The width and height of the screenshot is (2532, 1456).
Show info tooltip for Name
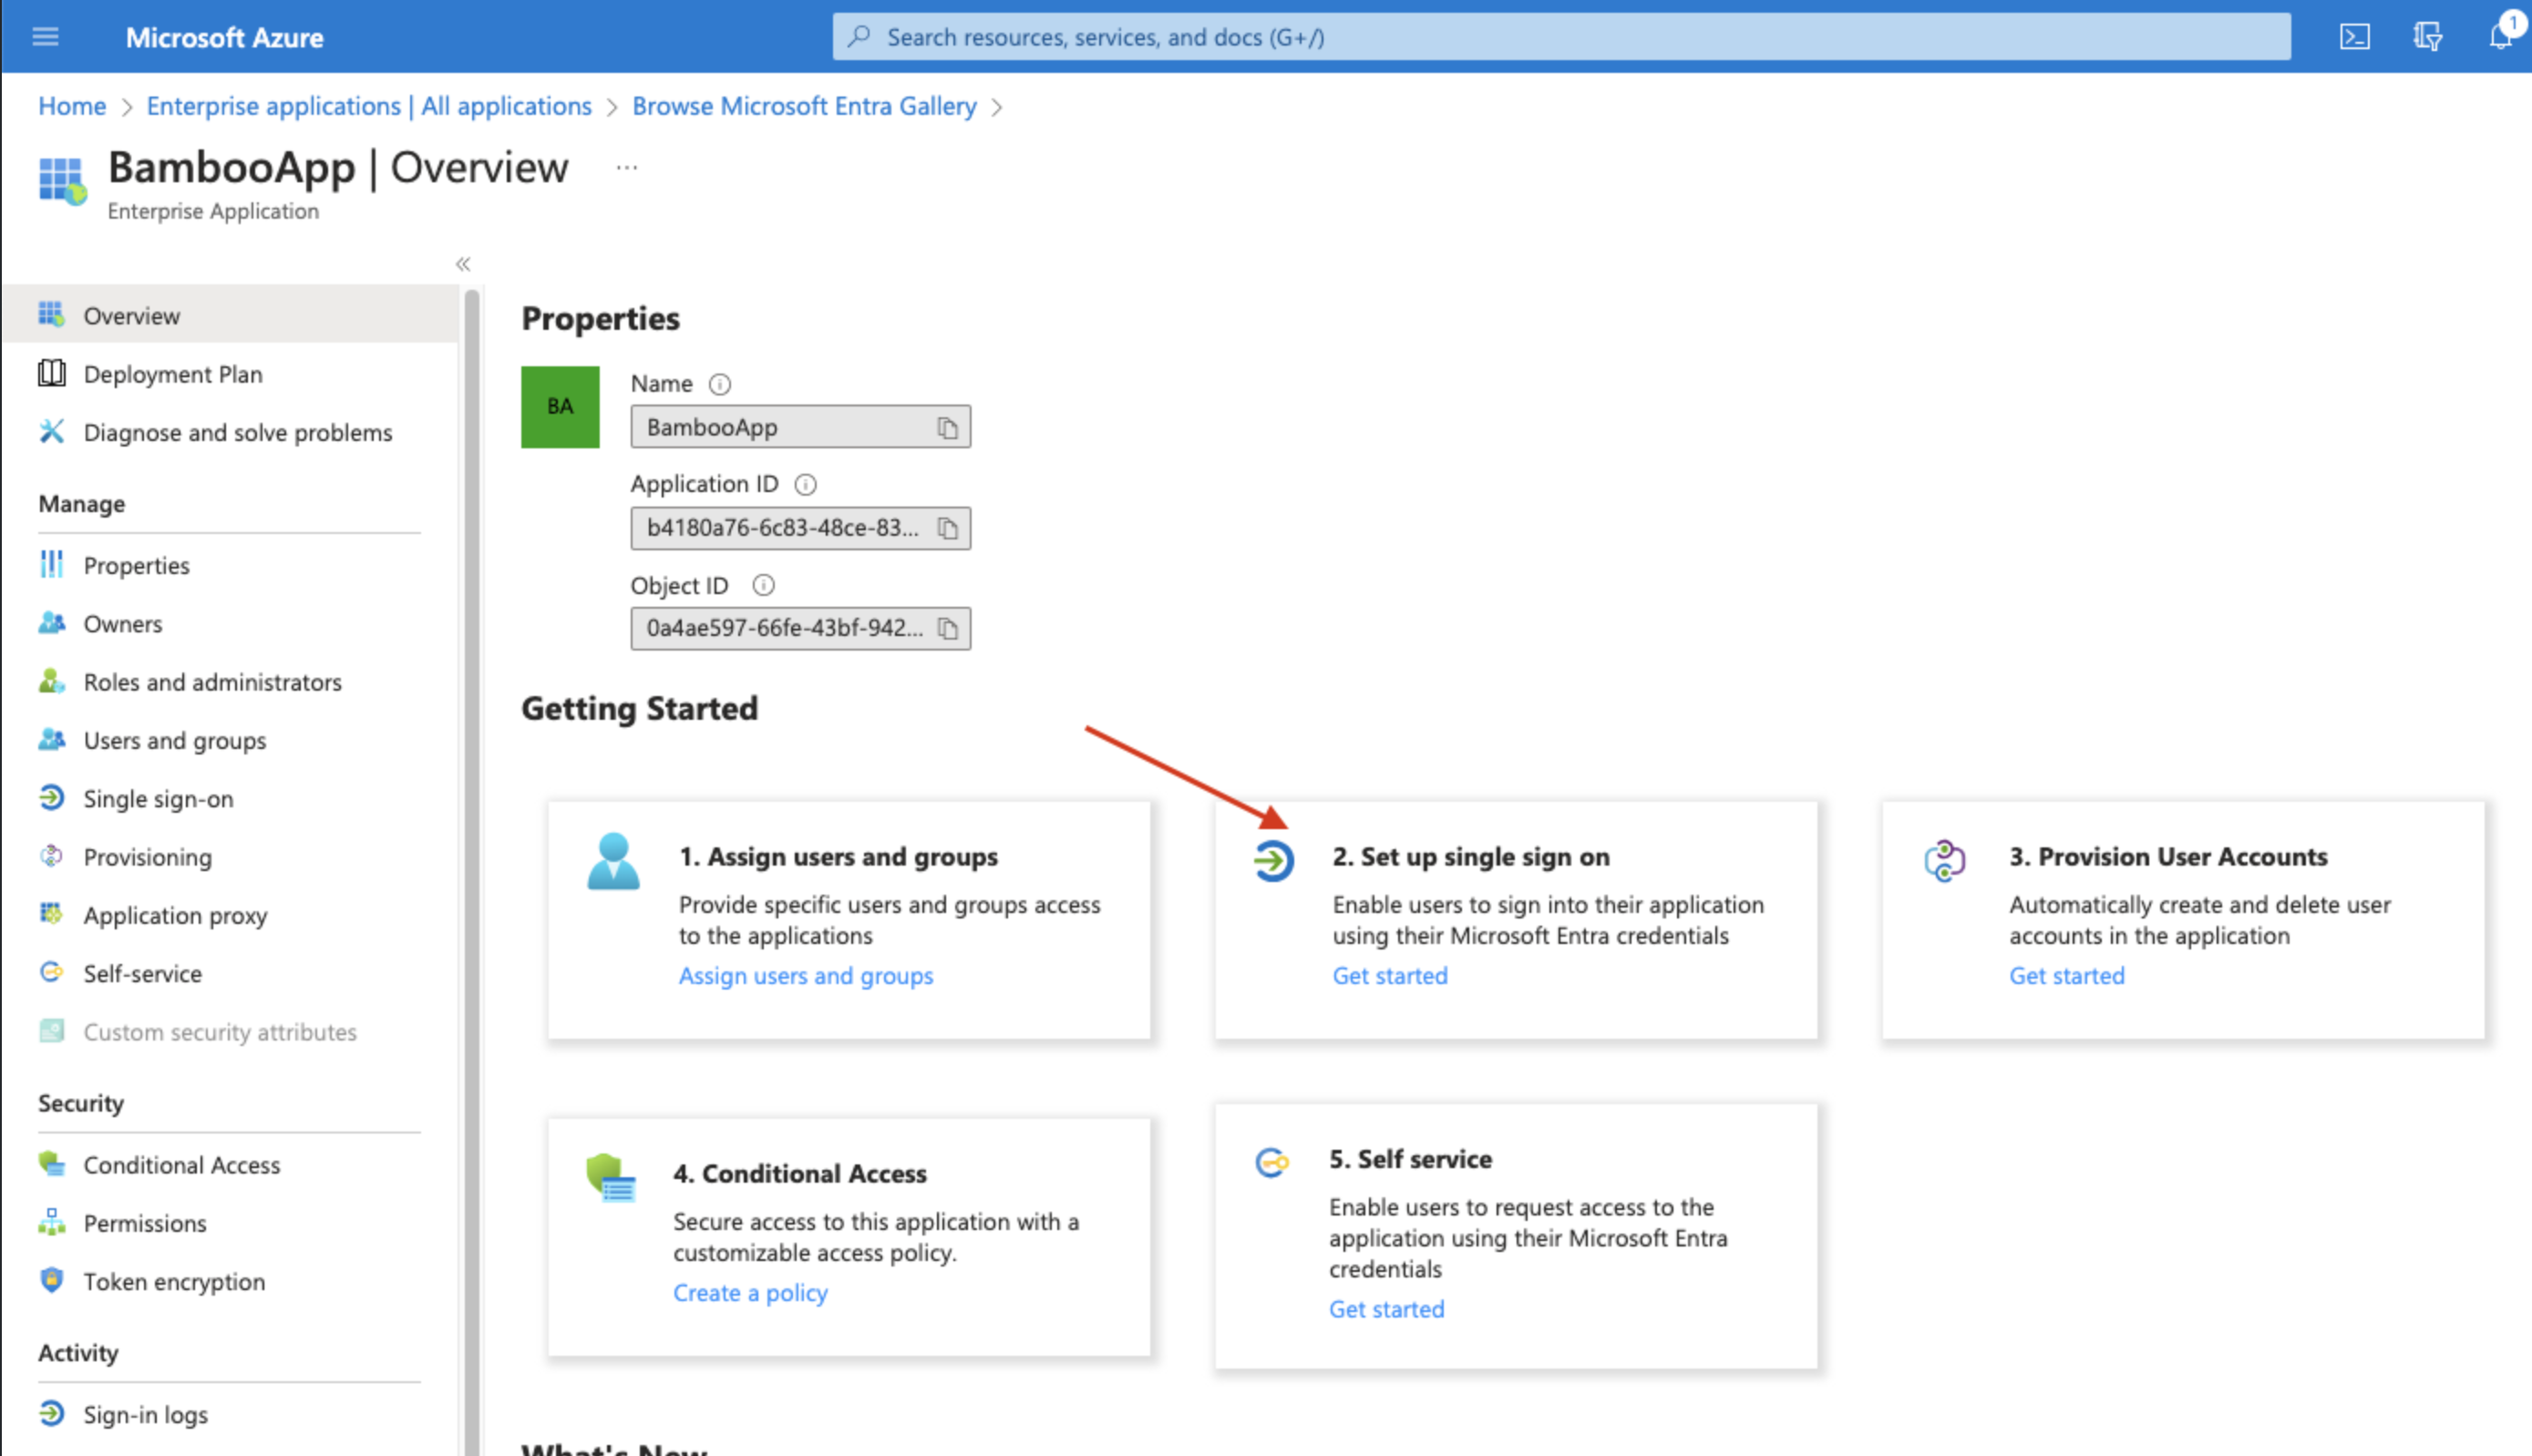(x=720, y=384)
